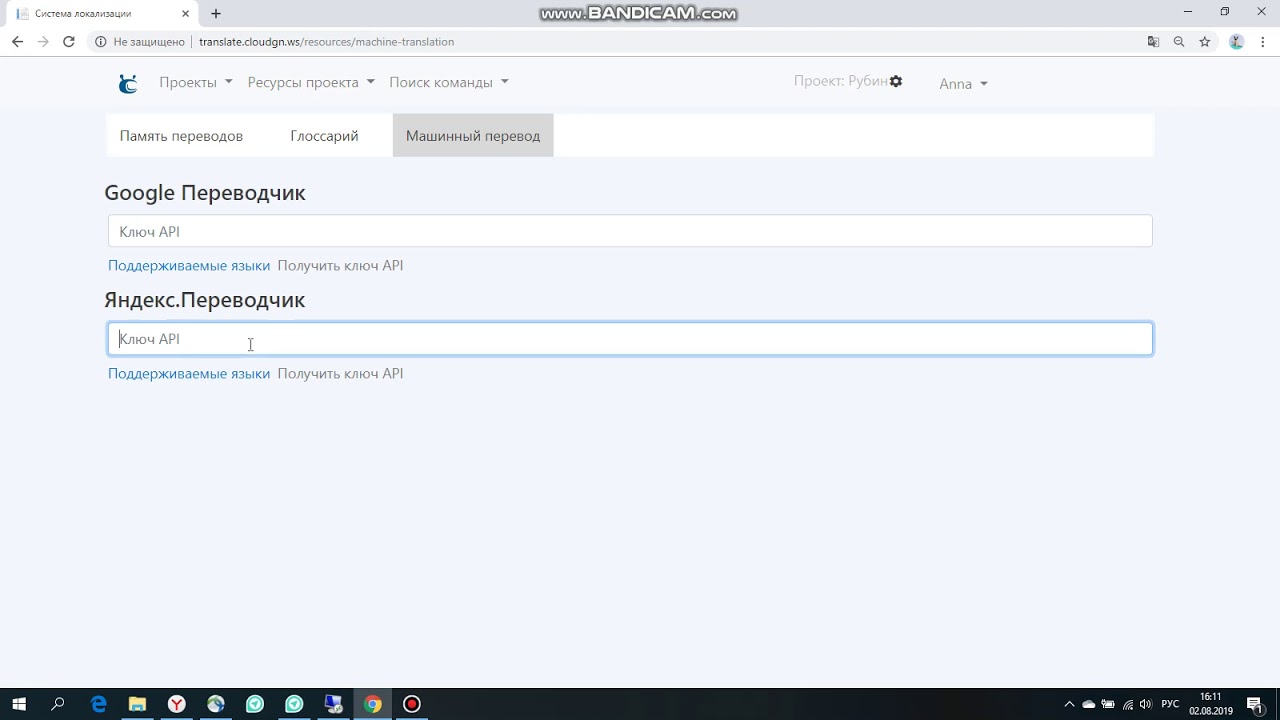This screenshot has height=720, width=1280.
Task: Open Поддерживаемые языки link under Яндекс
Action: pyautogui.click(x=189, y=374)
